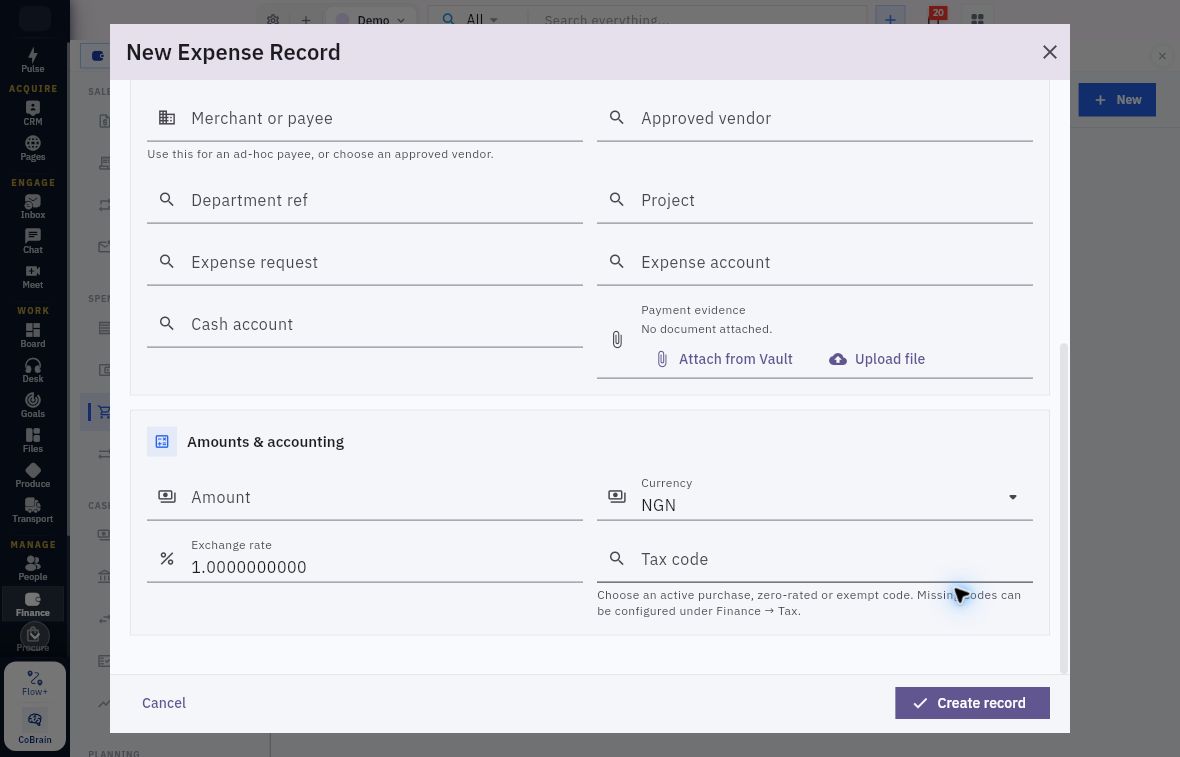Click the Upload file cloud icon
This screenshot has height=757, width=1180.
(x=838, y=359)
